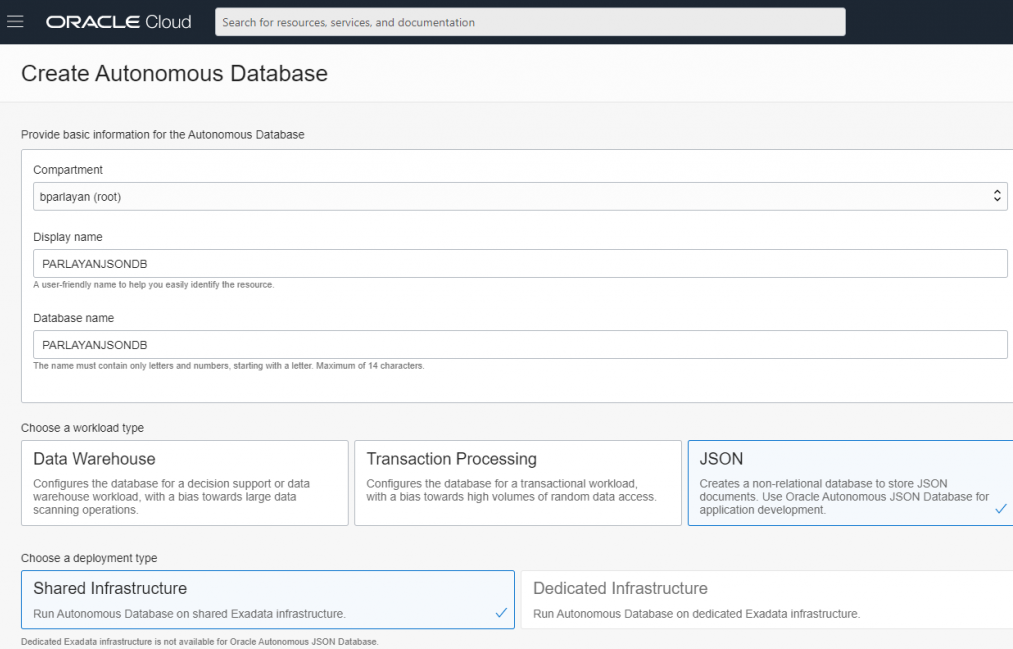Screen dimensions: 1013x649
Task: Click the Display name label
Action: [68, 237]
